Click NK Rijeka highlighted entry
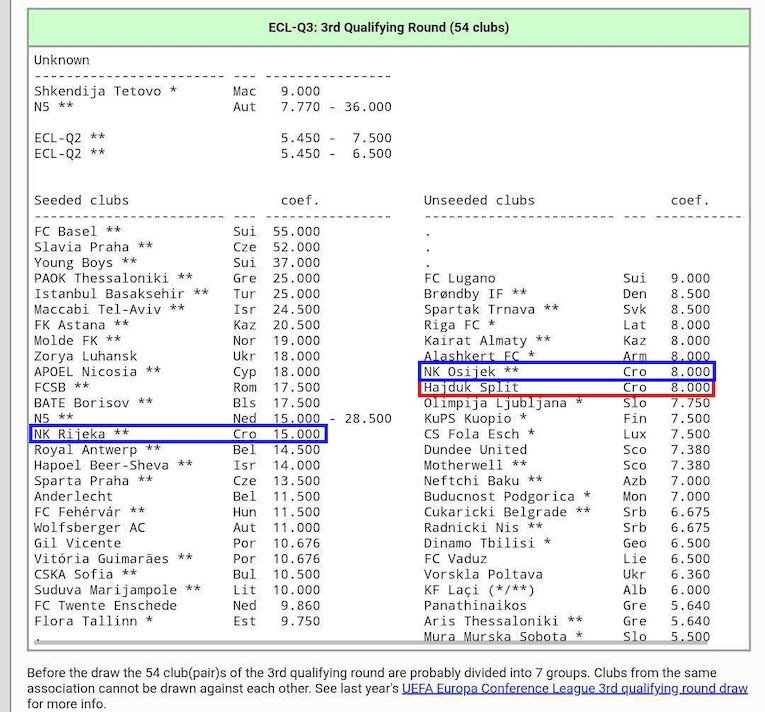Image resolution: width=765 pixels, height=712 pixels. [178, 434]
